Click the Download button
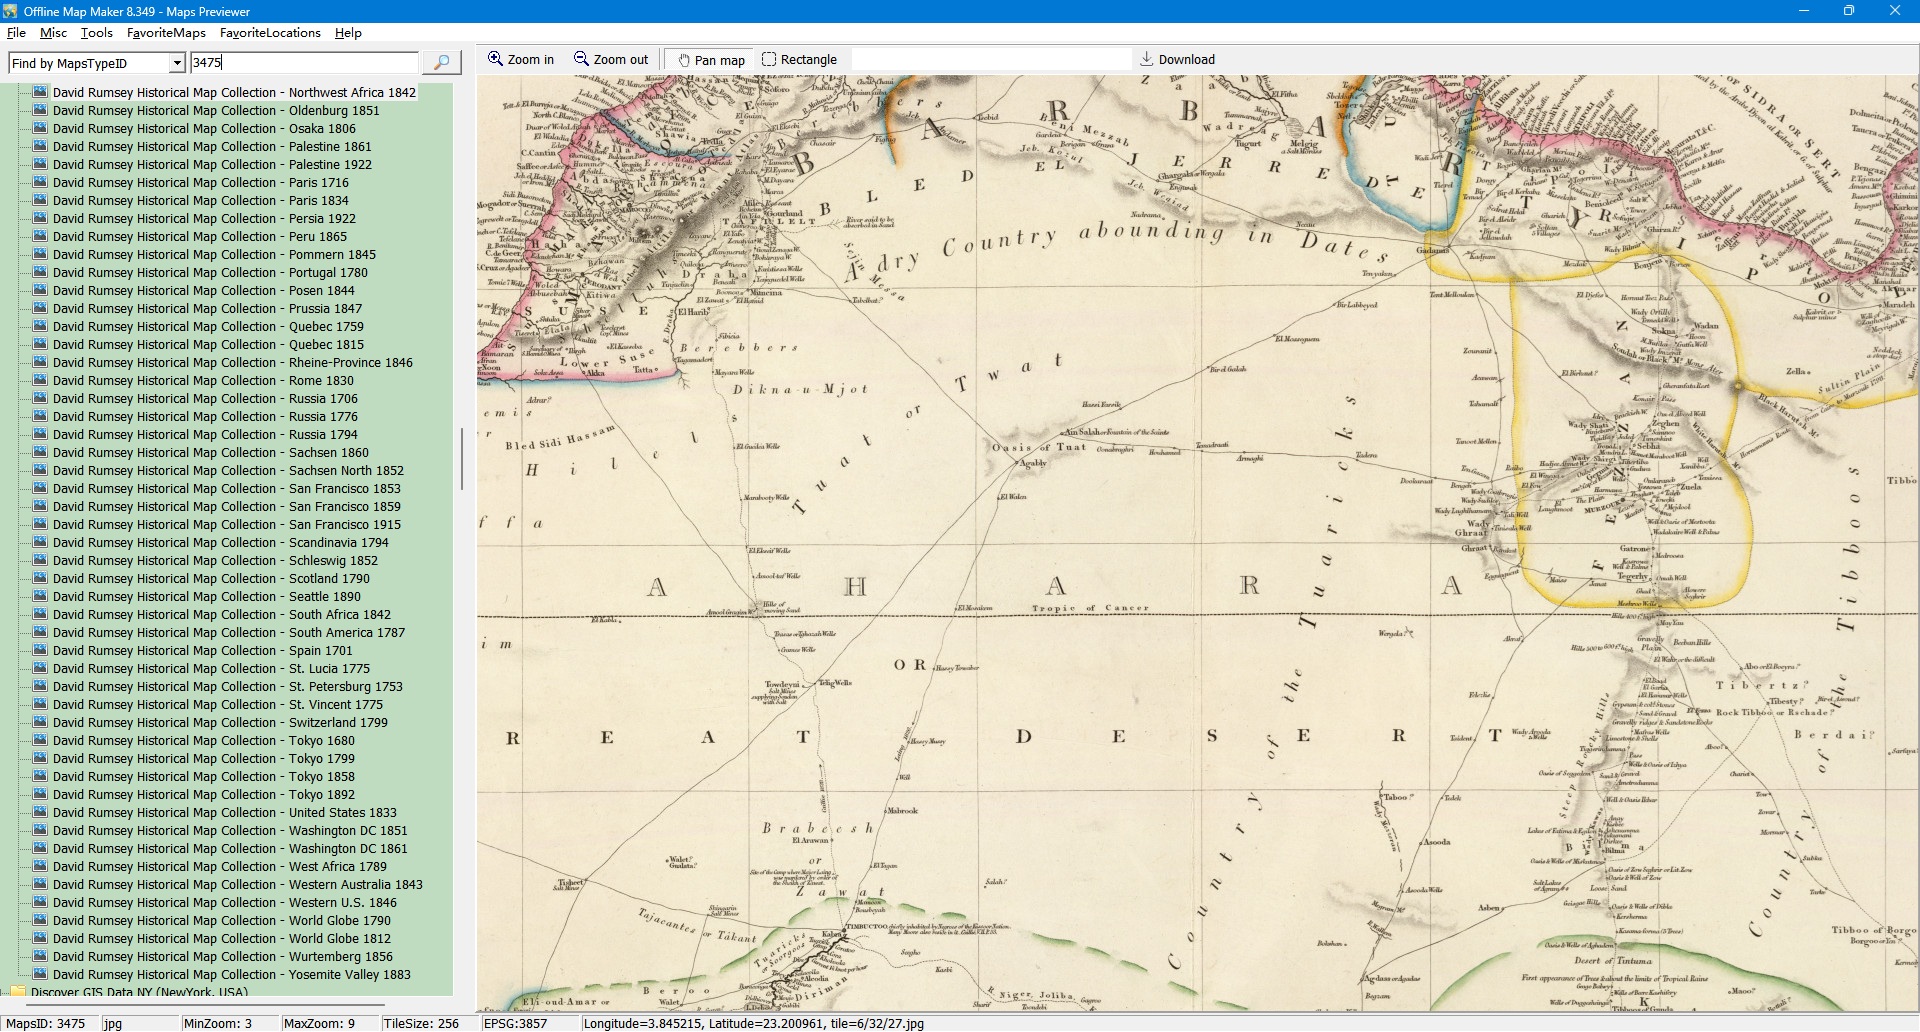This screenshot has height=1032, width=1920. click(1177, 59)
